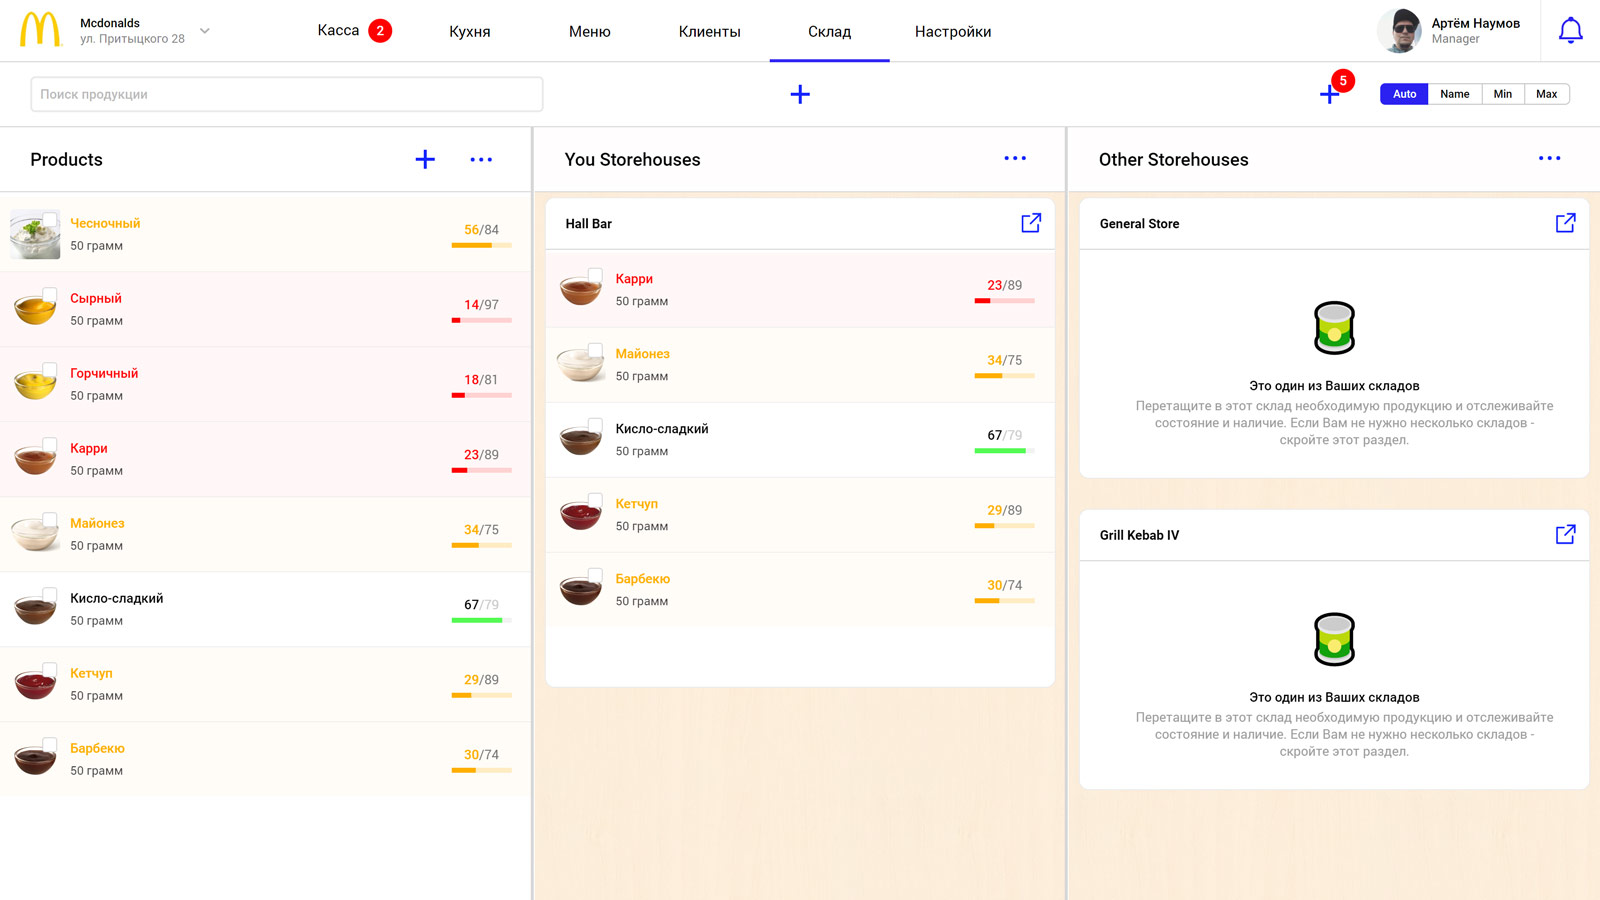This screenshot has height=900, width=1600.
Task: Open the Настройки tab
Action: 952,32
